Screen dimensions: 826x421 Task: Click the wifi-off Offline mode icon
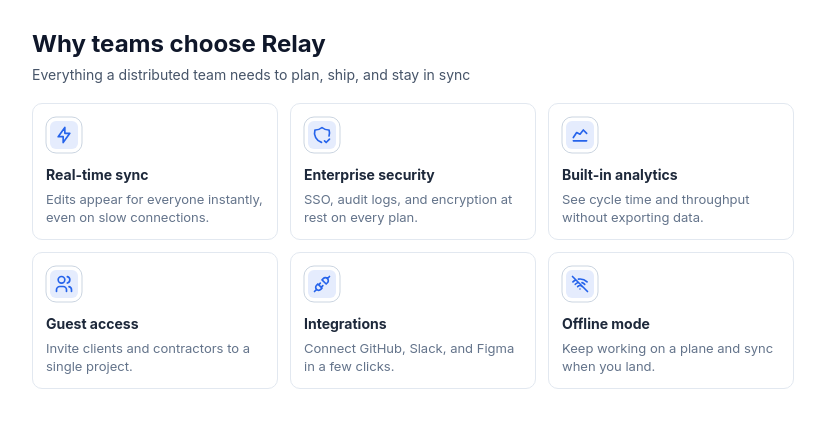(580, 284)
